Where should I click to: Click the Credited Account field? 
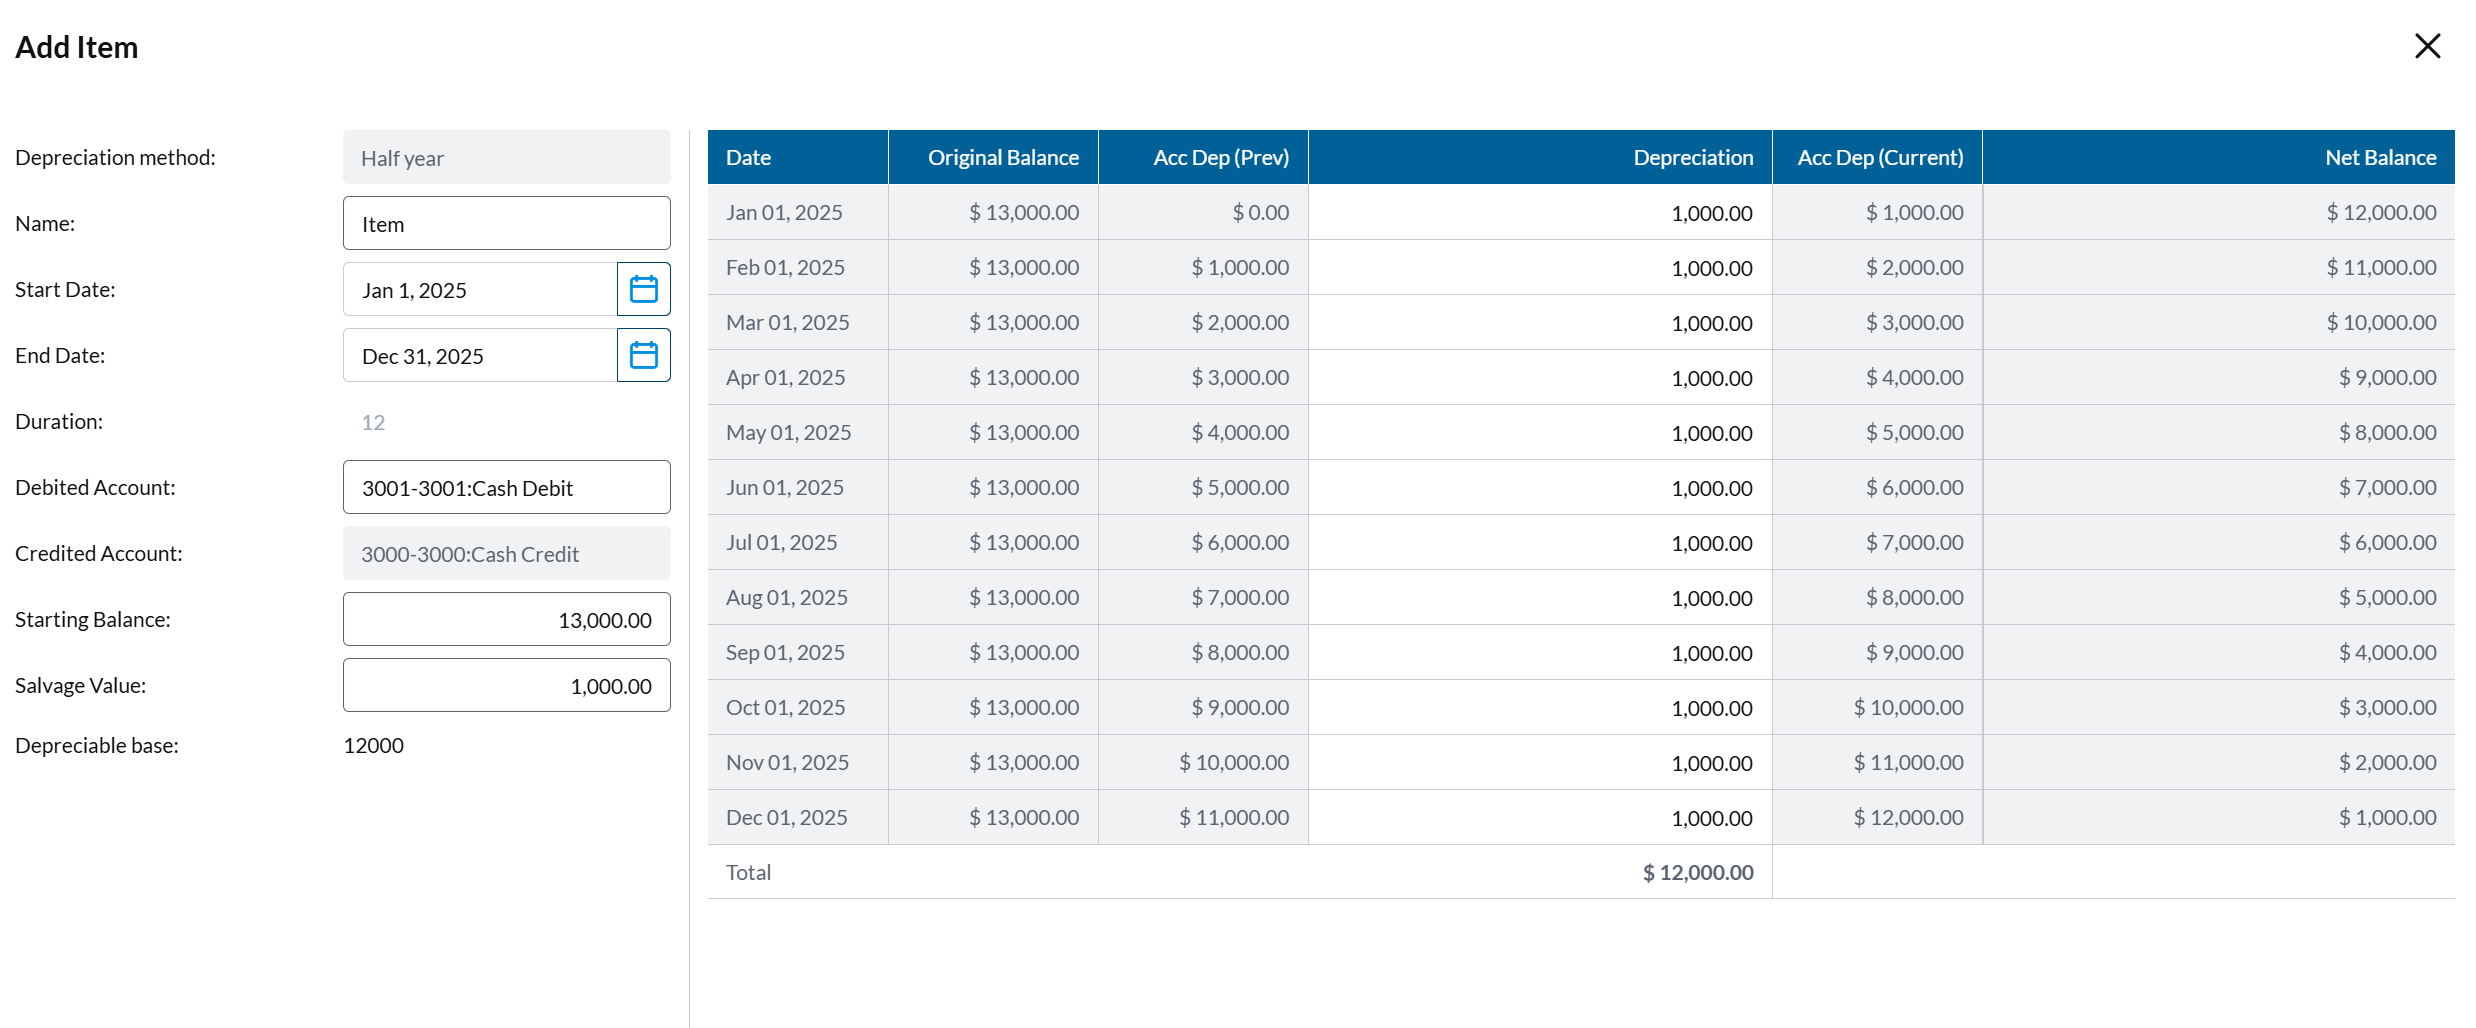click(506, 554)
